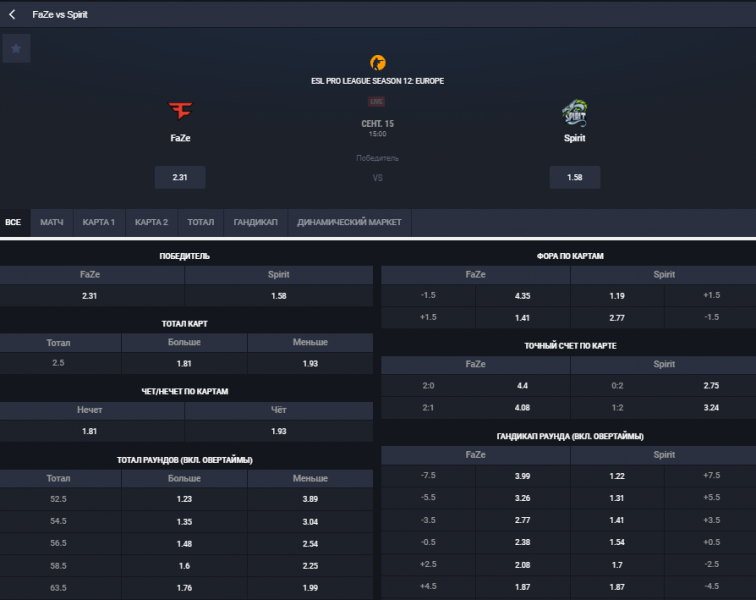Select under 63.5 rounds odds 1.99
This screenshot has width=756, height=600.
click(x=310, y=588)
